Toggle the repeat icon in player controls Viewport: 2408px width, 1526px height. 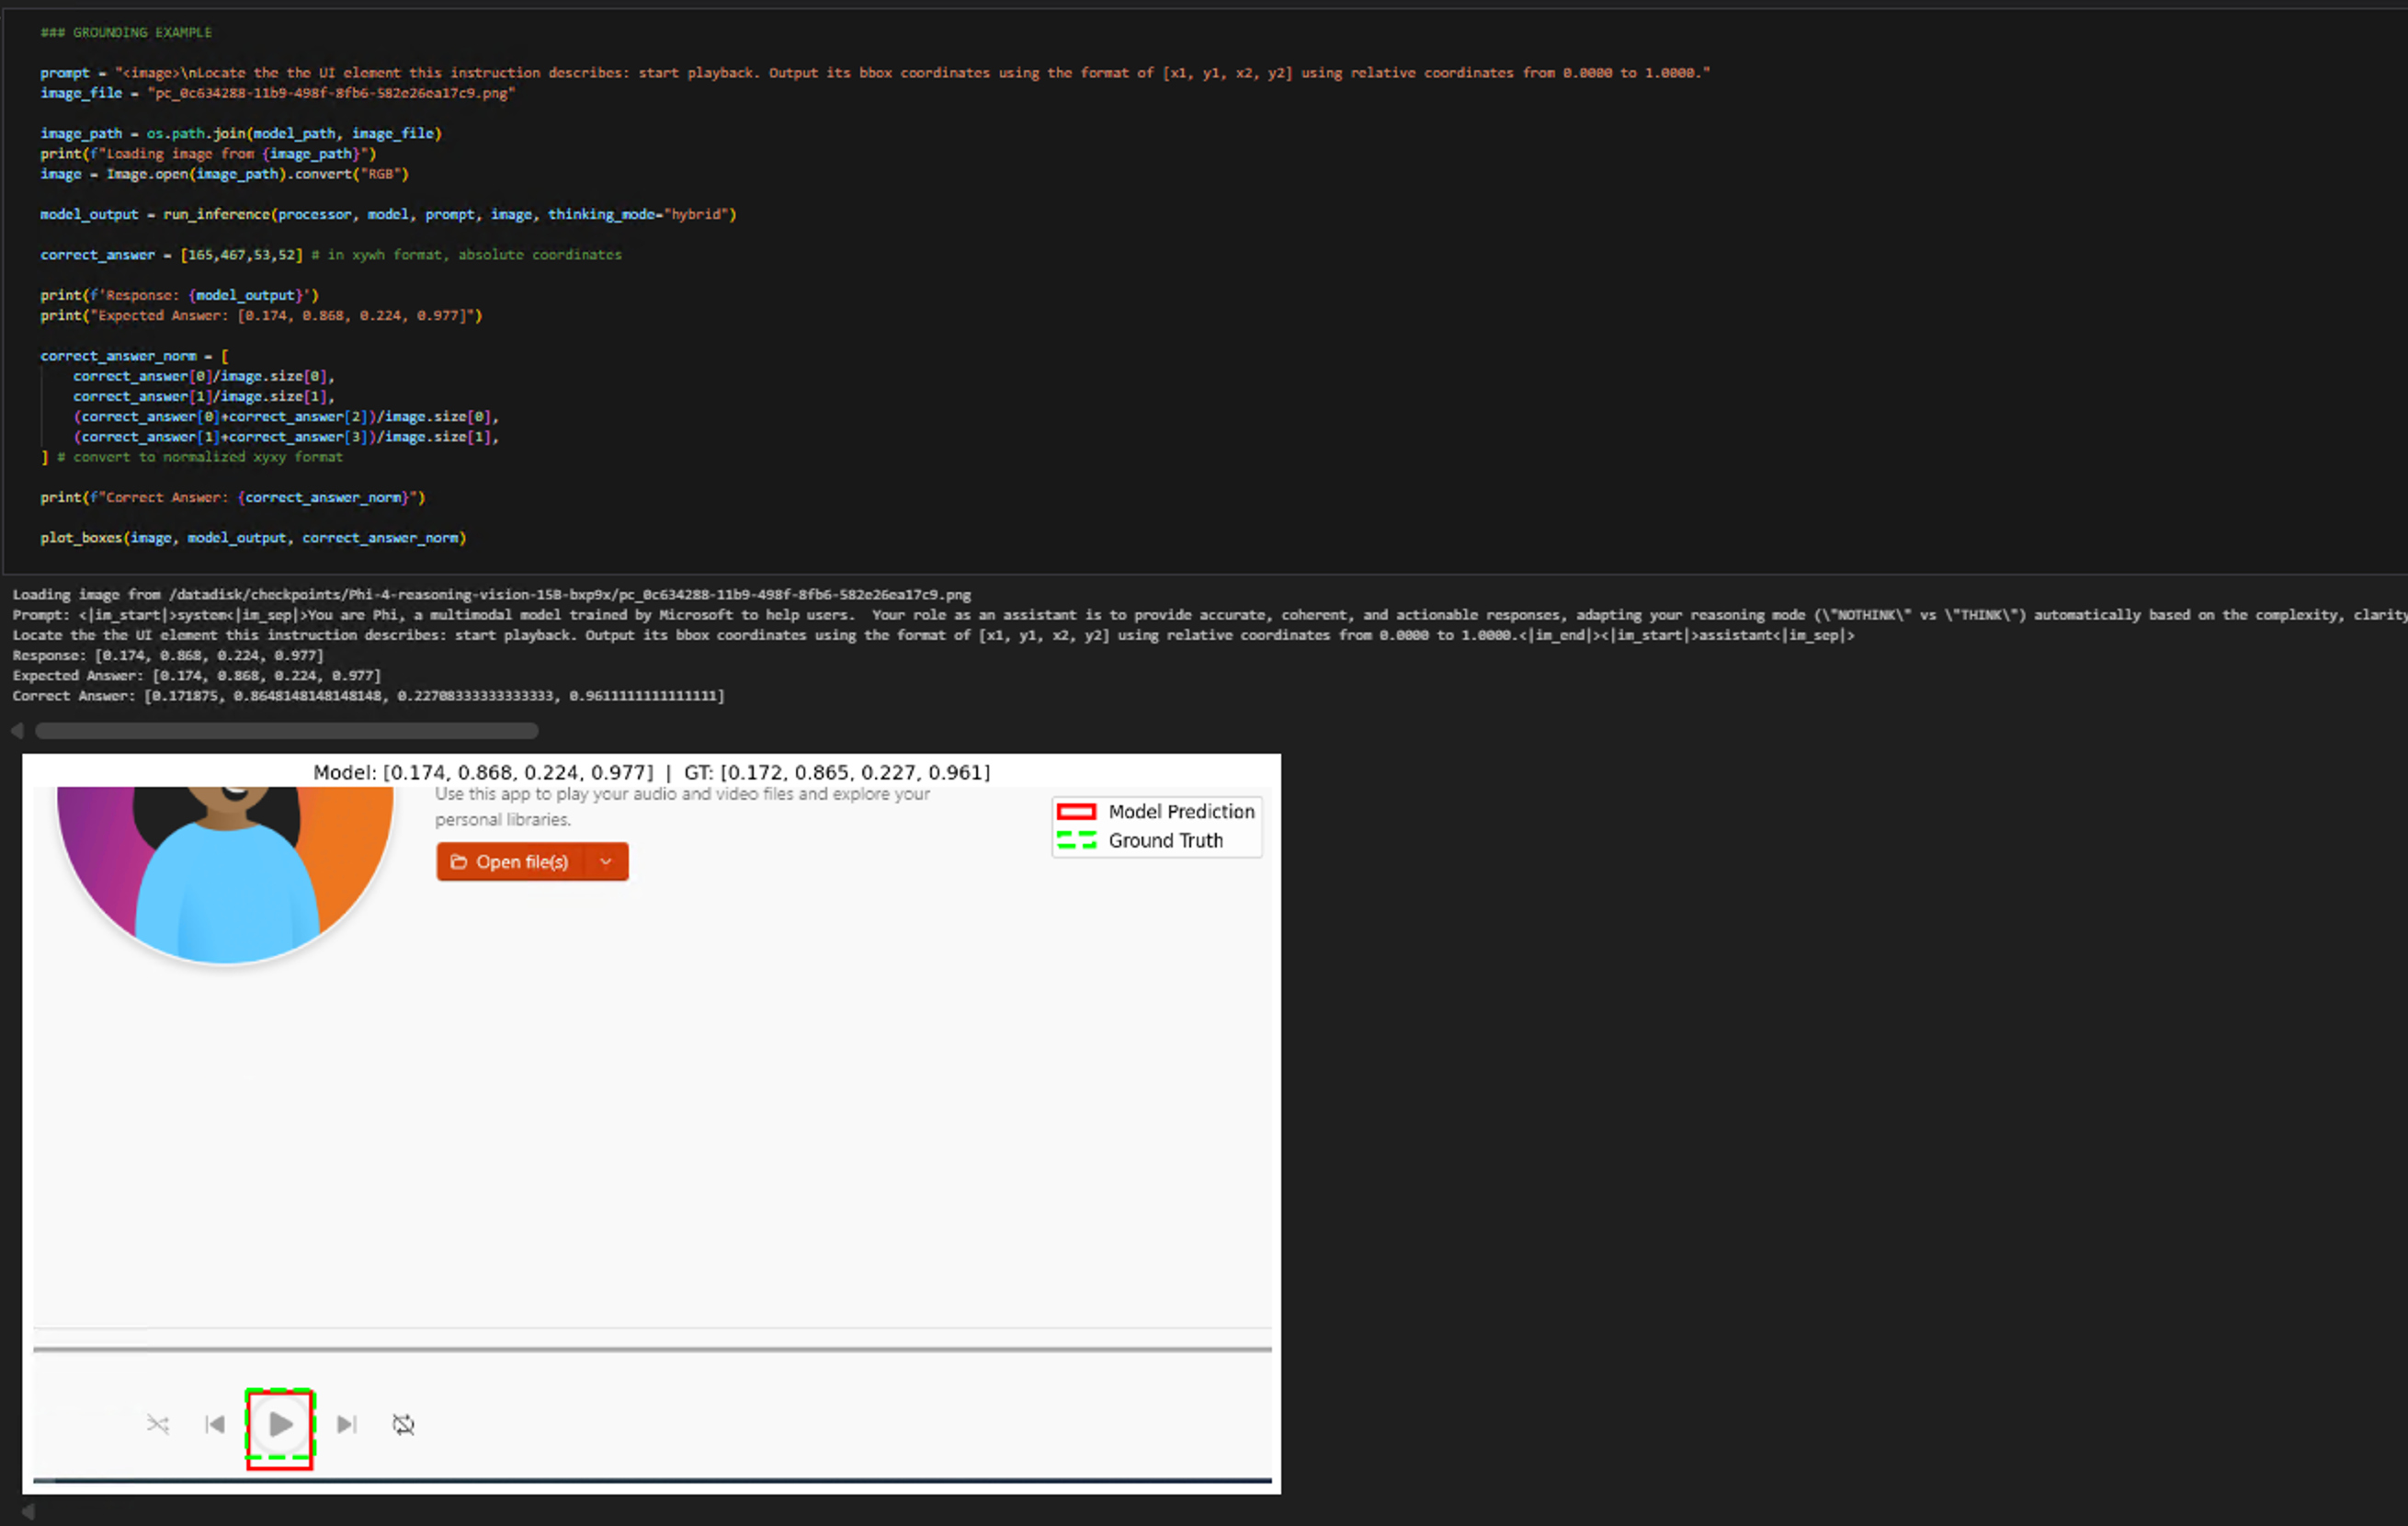coord(403,1424)
